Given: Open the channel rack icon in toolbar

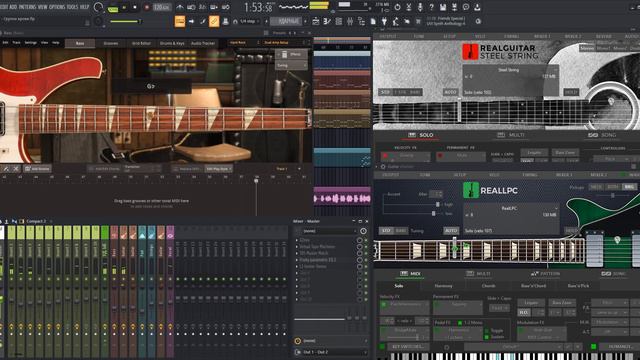Looking at the screenshot, I should pos(338,21).
